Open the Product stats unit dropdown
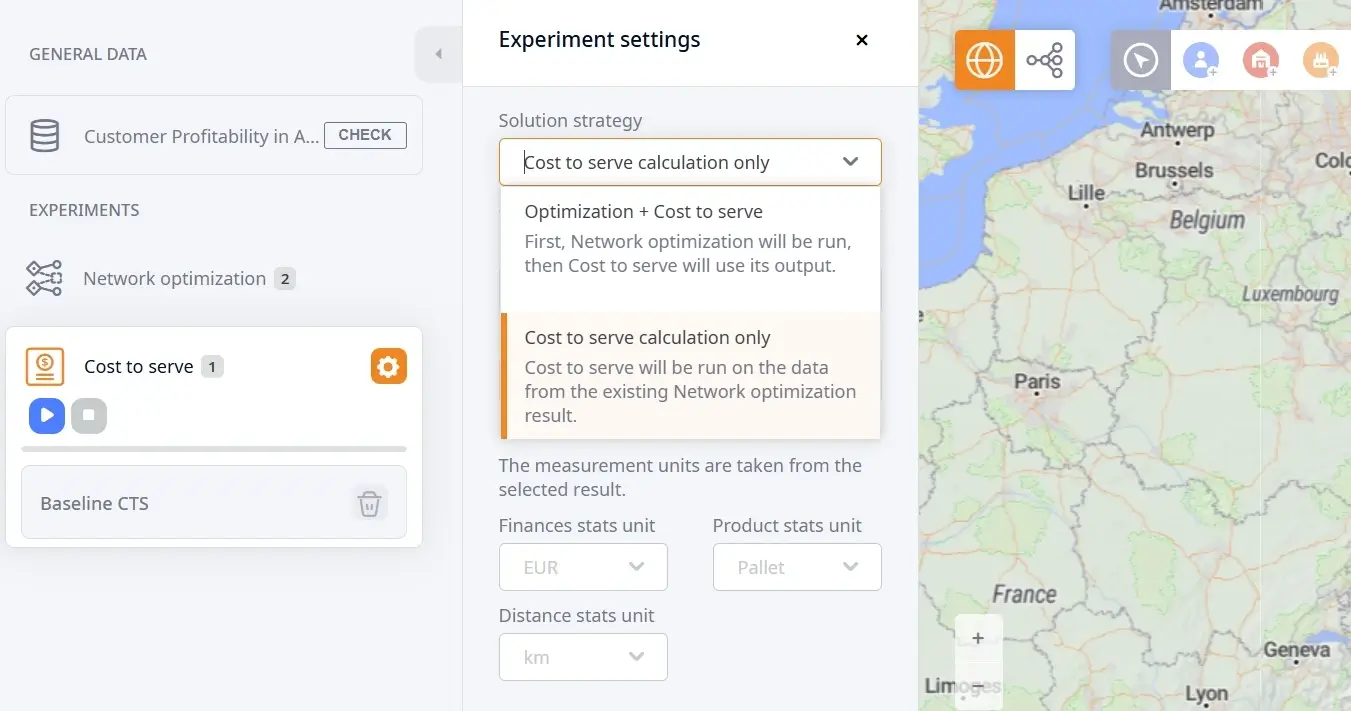 pyautogui.click(x=797, y=567)
